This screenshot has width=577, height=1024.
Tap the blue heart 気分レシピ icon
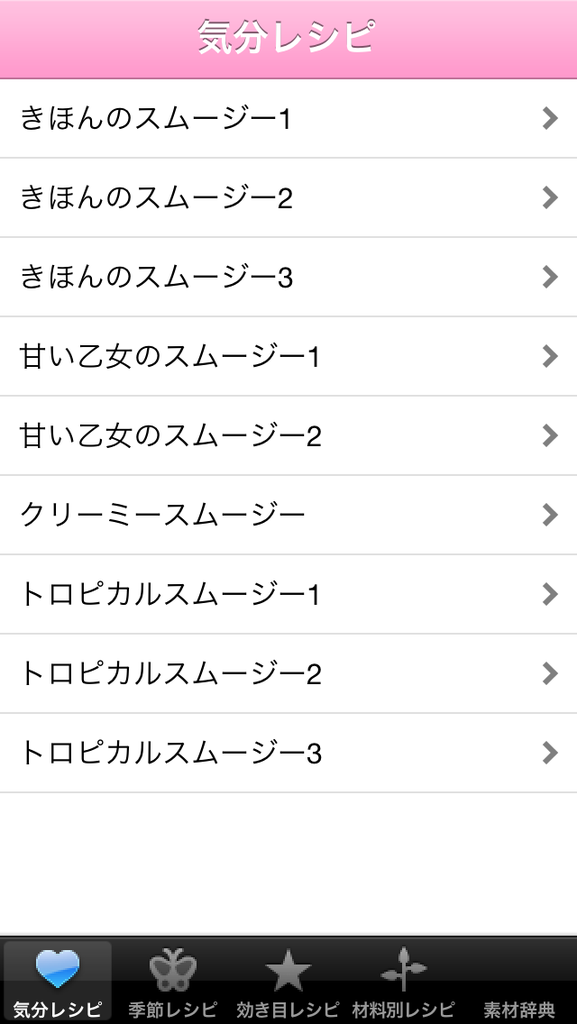(x=57, y=968)
